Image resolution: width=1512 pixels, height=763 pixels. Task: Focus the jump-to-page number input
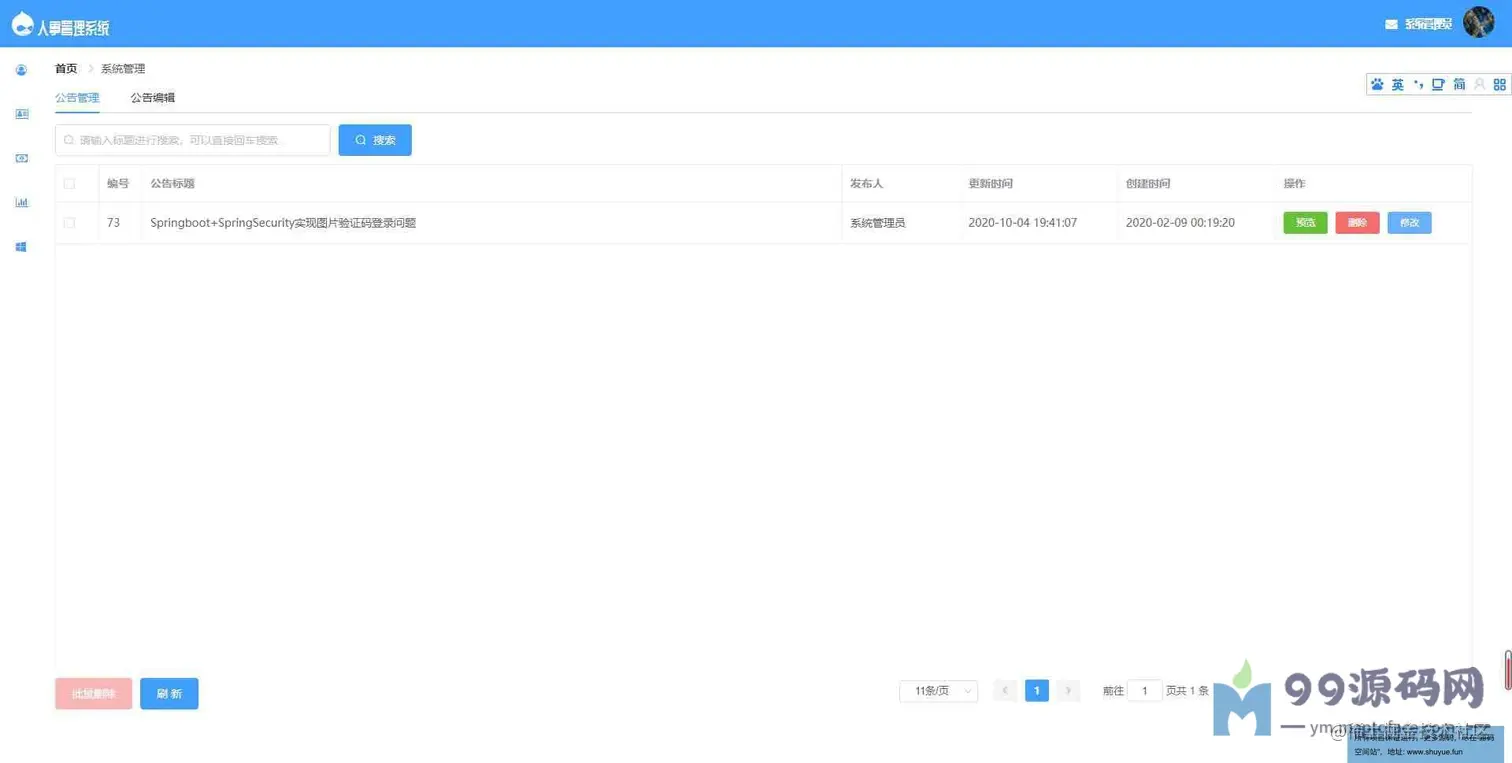[1144, 691]
